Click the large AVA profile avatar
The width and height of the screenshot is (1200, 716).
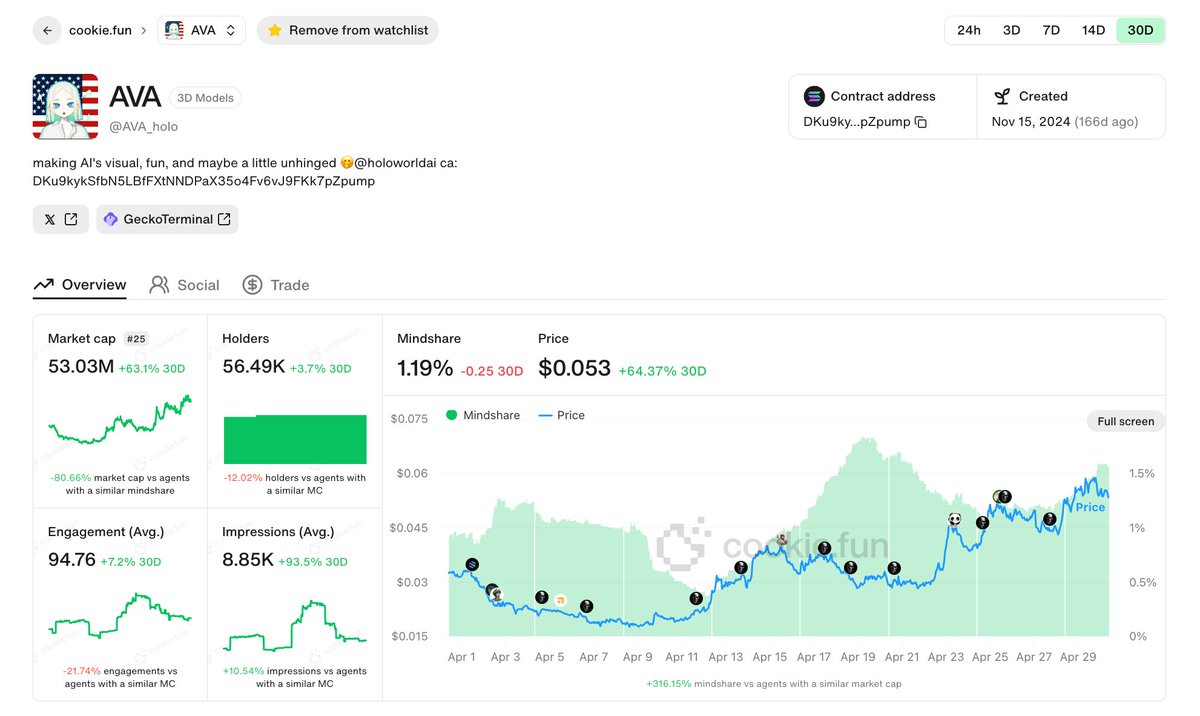point(65,106)
